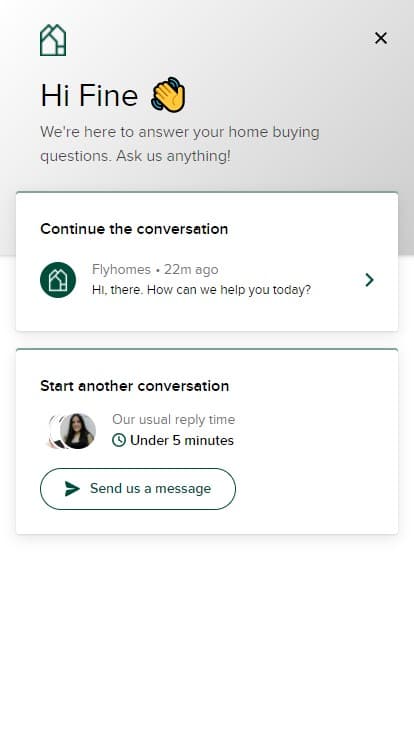The image size is (414, 736).
Task: Click the waving hand emoji
Action: 169,94
